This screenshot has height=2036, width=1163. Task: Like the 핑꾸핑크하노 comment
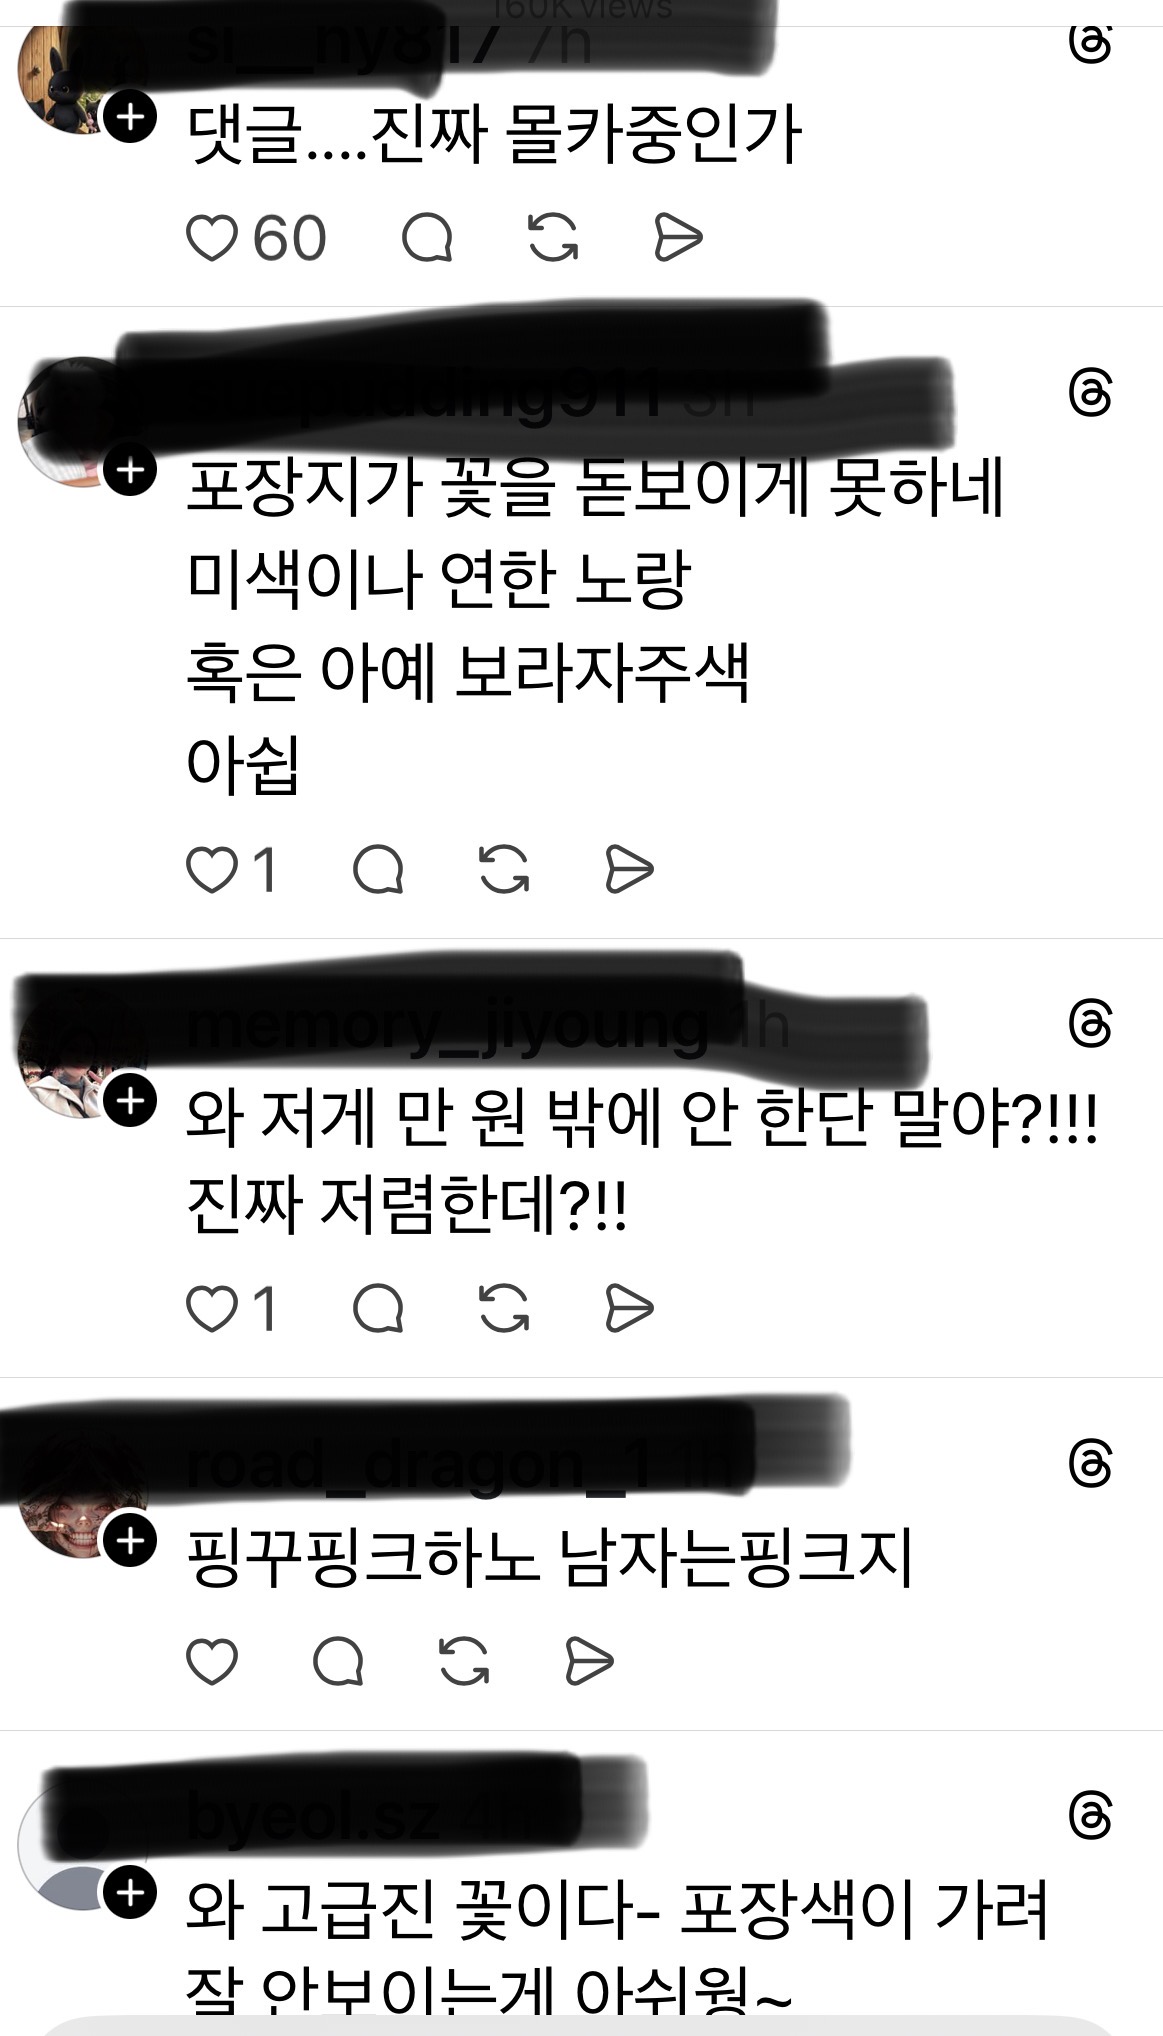coord(212,1662)
